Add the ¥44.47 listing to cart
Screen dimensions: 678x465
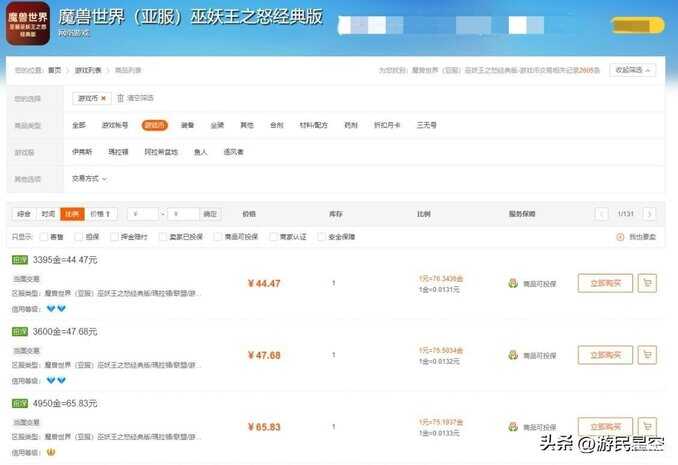point(647,283)
